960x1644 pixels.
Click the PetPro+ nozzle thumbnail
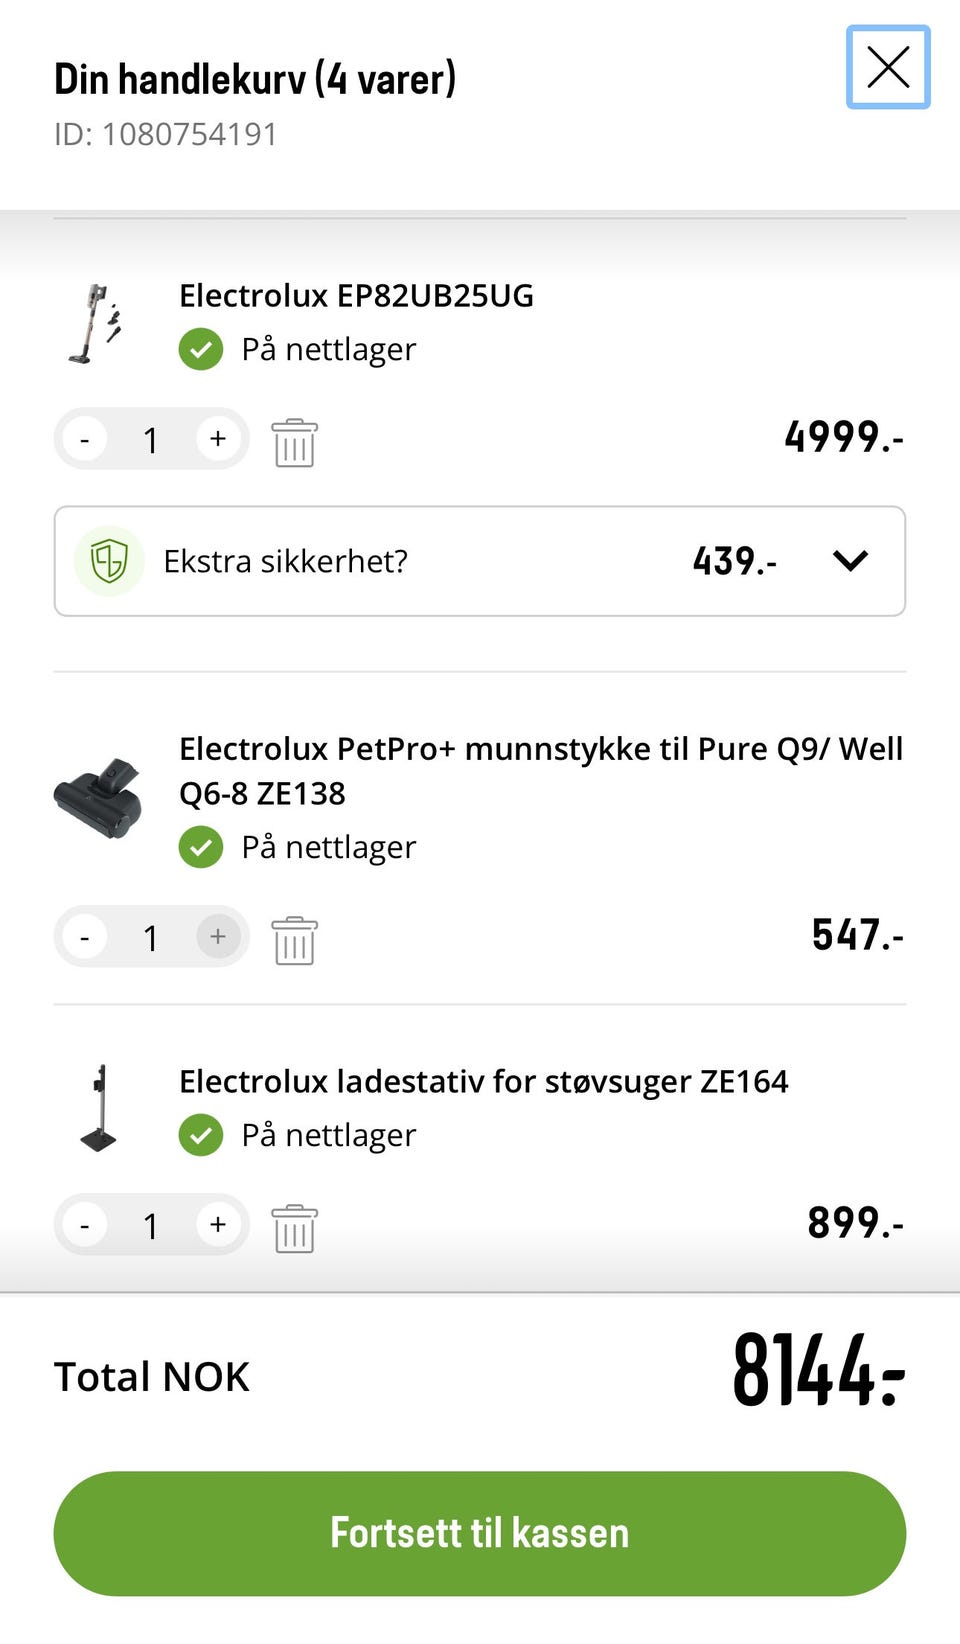[97, 797]
